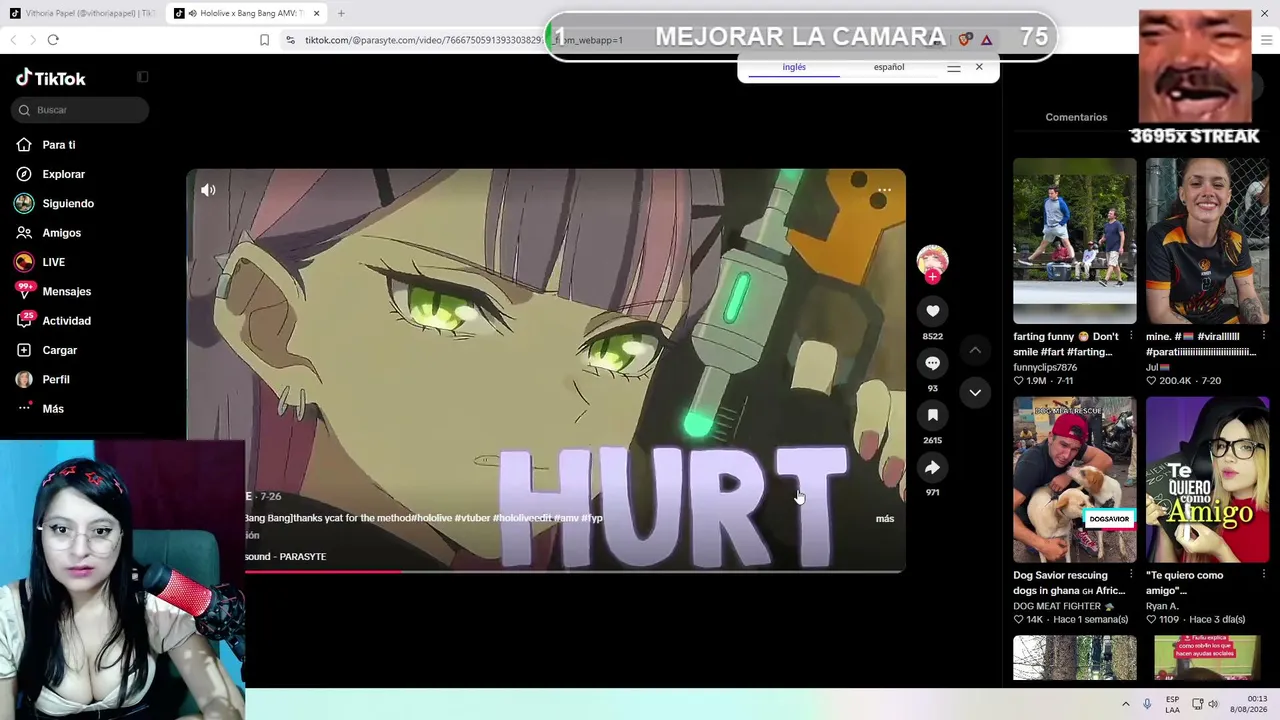
Task: Show hidden system tray icons
Action: click(1125, 704)
